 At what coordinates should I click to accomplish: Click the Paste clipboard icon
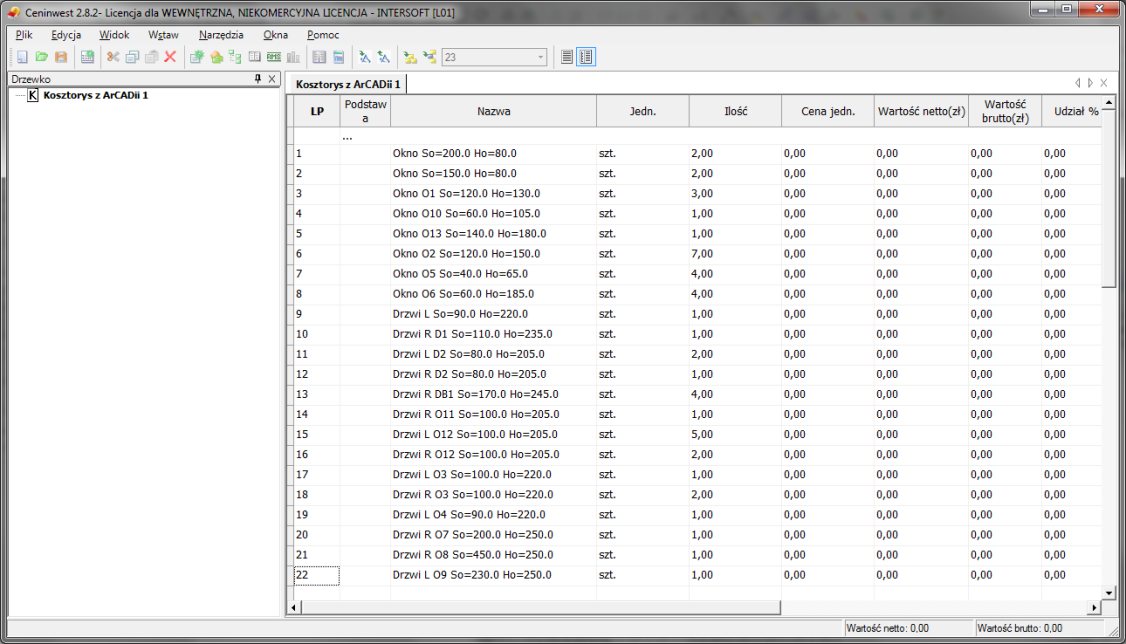pos(152,57)
